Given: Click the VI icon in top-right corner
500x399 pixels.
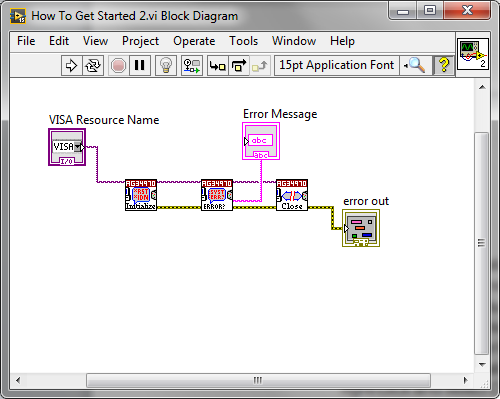Looking at the screenshot, I should point(473,54).
